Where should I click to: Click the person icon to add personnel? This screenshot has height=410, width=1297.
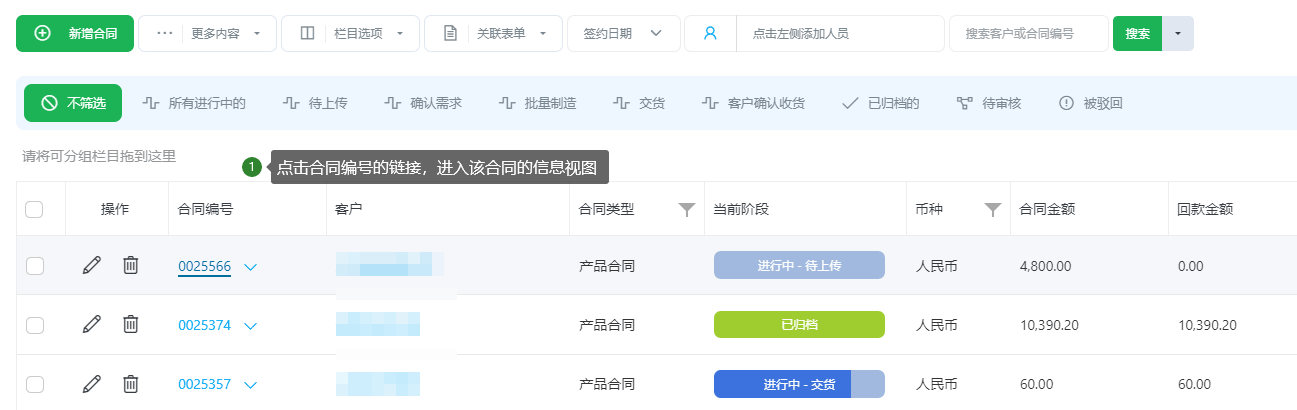click(x=710, y=33)
